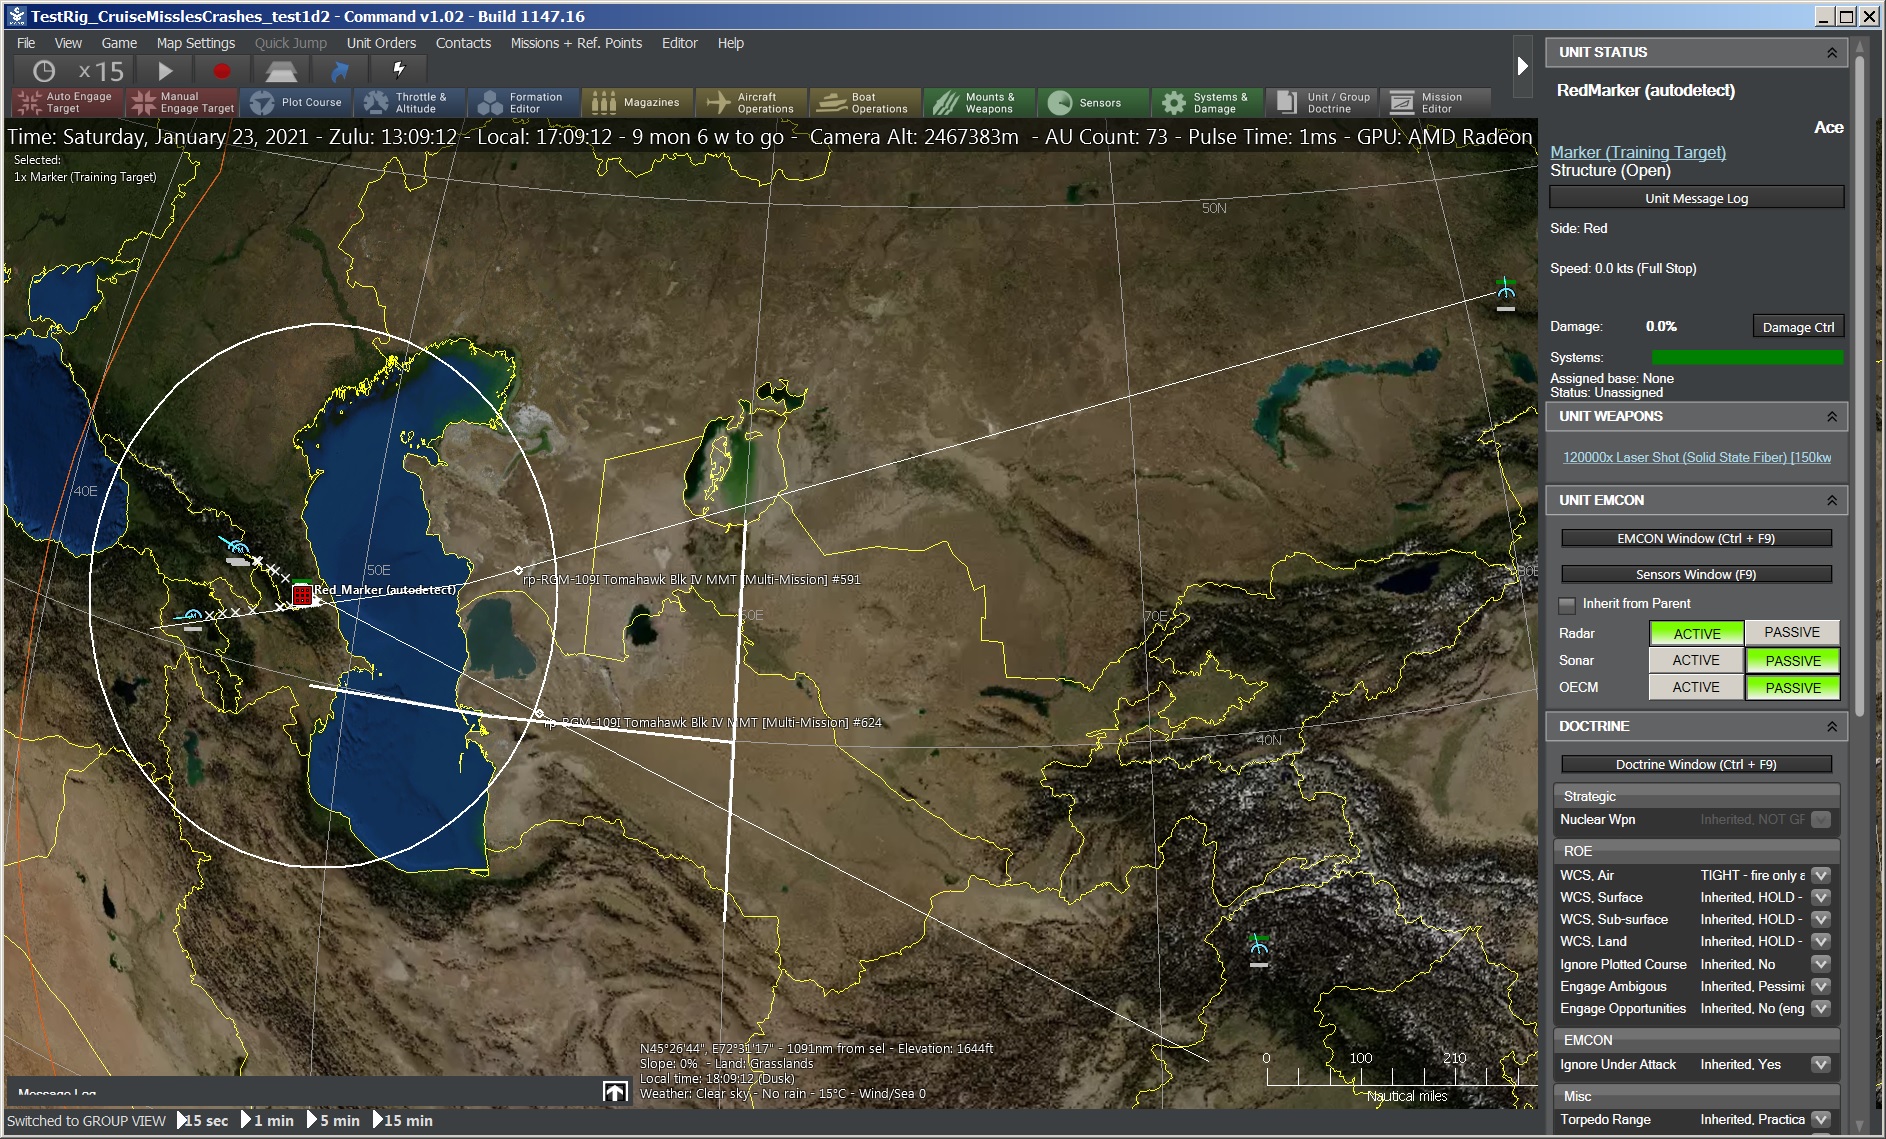Open the Formation Editor
The width and height of the screenshot is (1886, 1139).
click(x=524, y=102)
